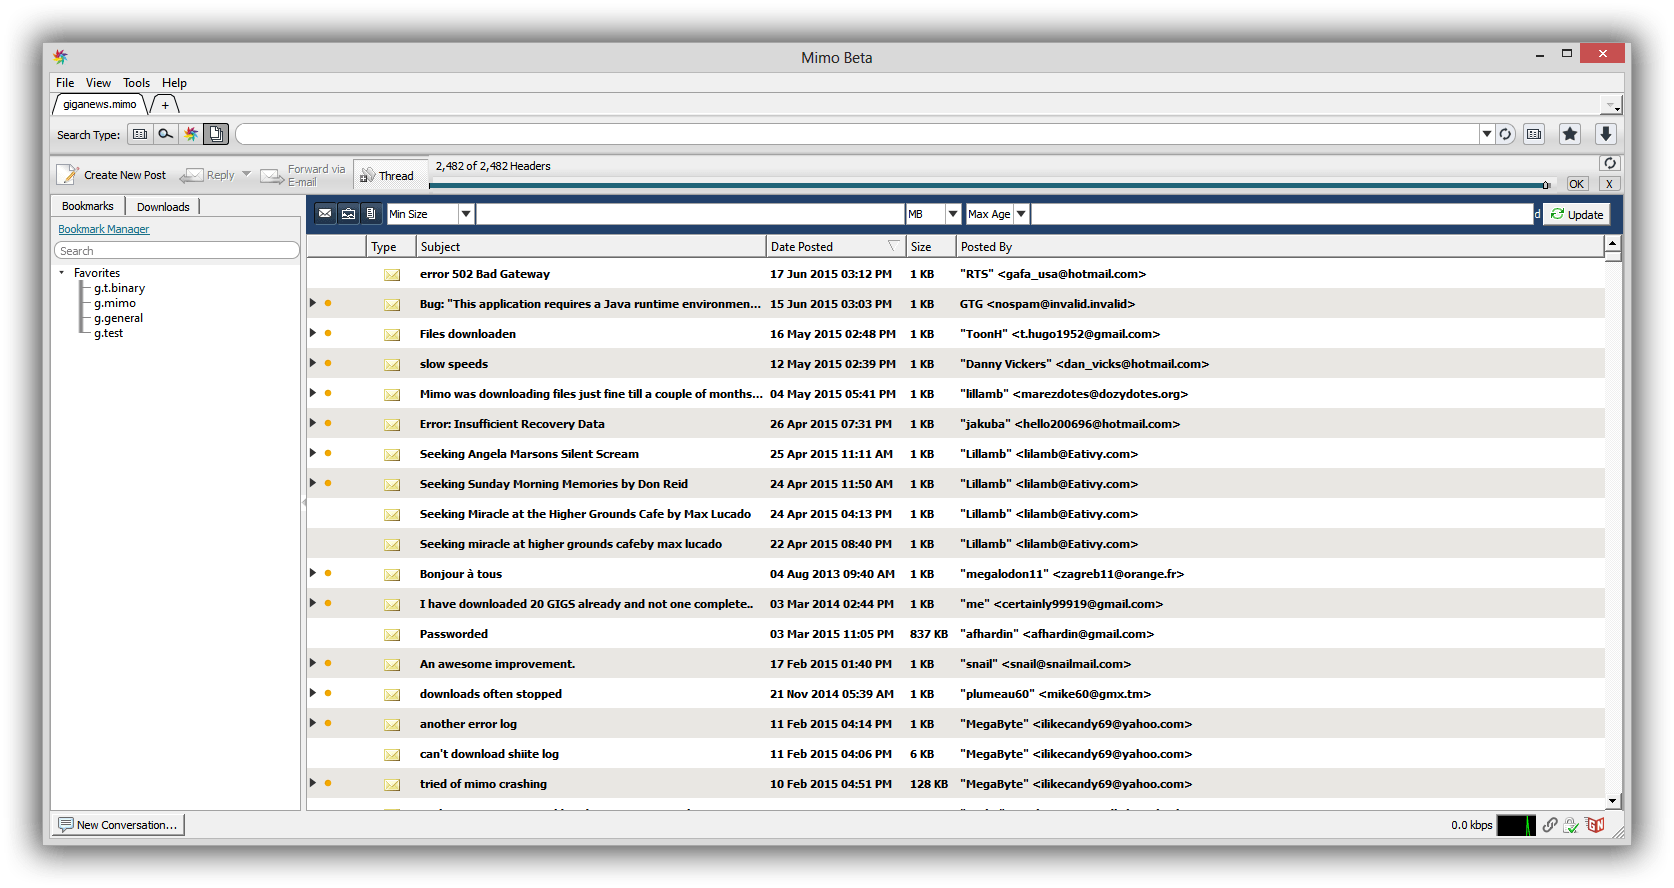1674x888 pixels.
Task: Select the giganews.mimo tab
Action: pos(100,104)
